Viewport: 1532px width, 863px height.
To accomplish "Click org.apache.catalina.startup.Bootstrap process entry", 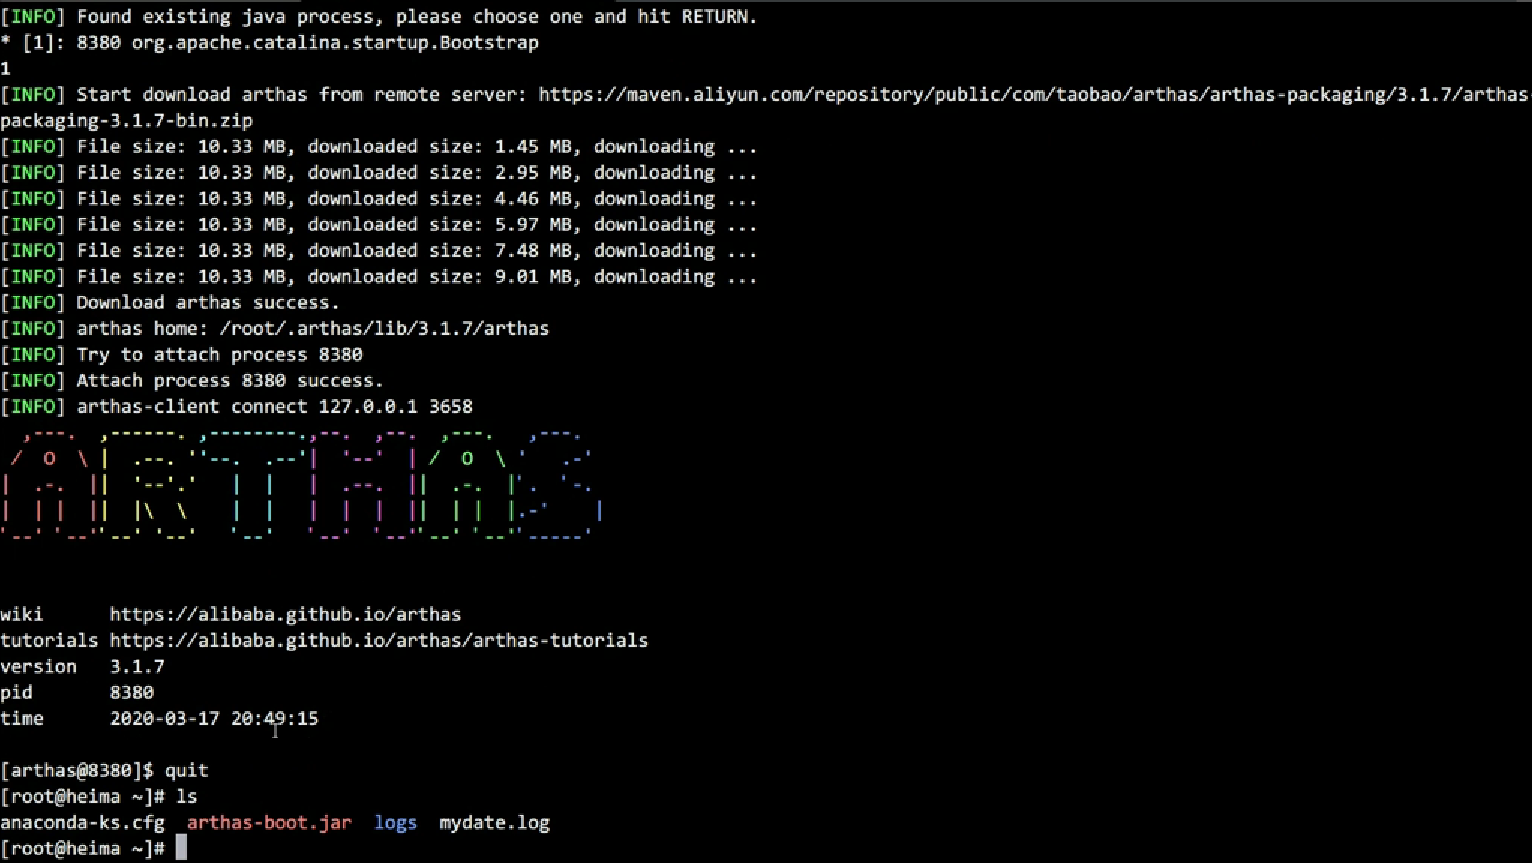I will pyautogui.click(x=335, y=42).
